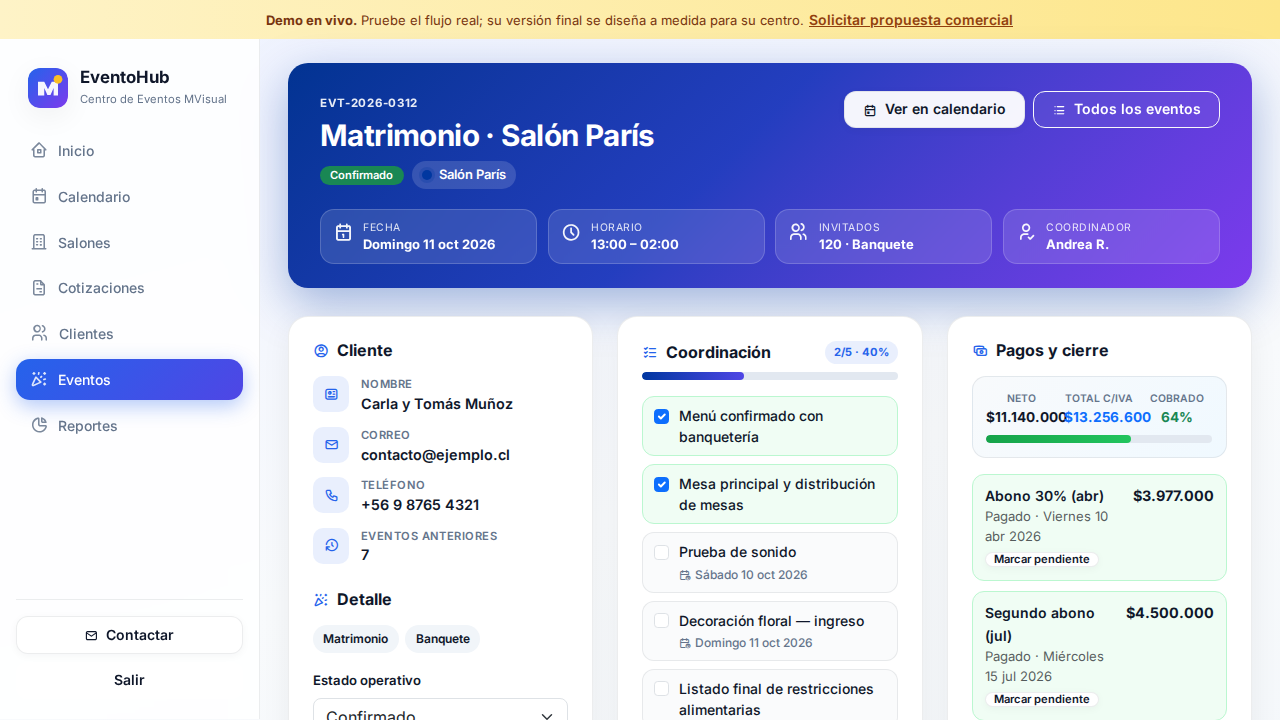Click the green Cobrado 64% progress bar
The image size is (1280, 720).
pos(1099,439)
